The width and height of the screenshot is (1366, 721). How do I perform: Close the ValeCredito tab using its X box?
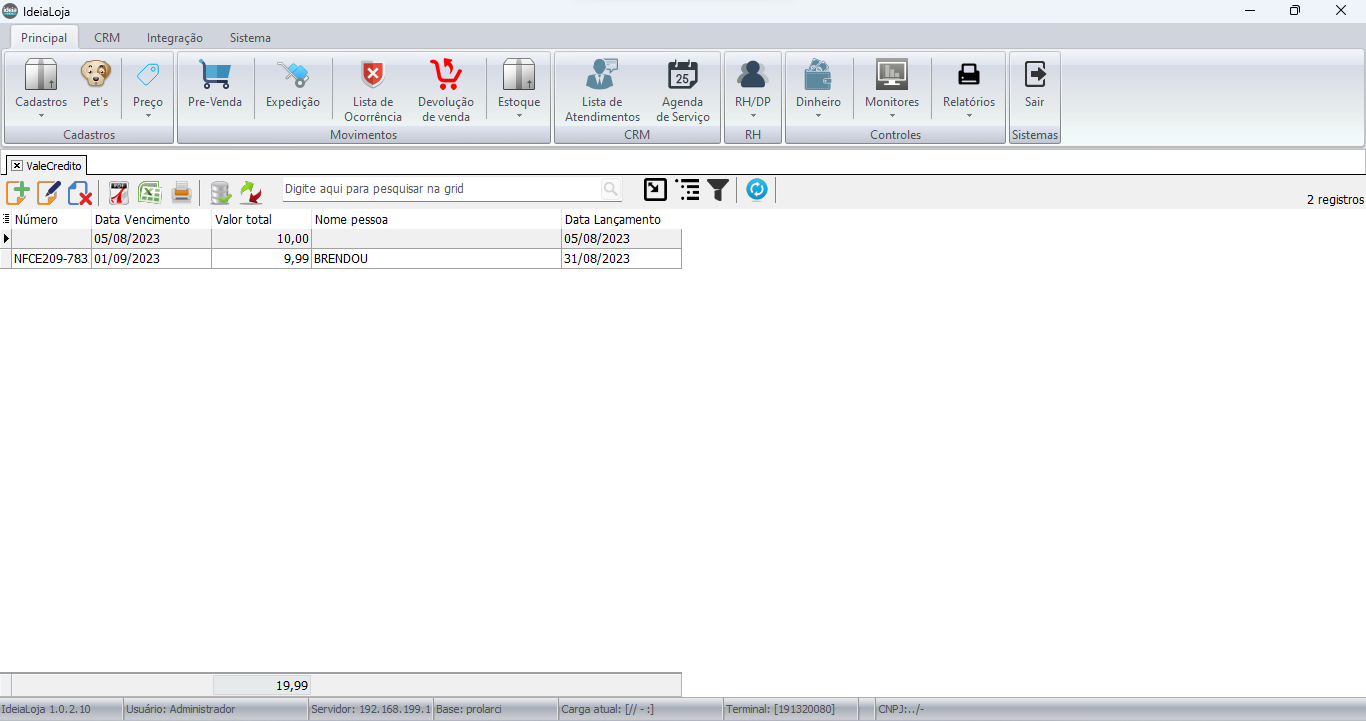(17, 165)
